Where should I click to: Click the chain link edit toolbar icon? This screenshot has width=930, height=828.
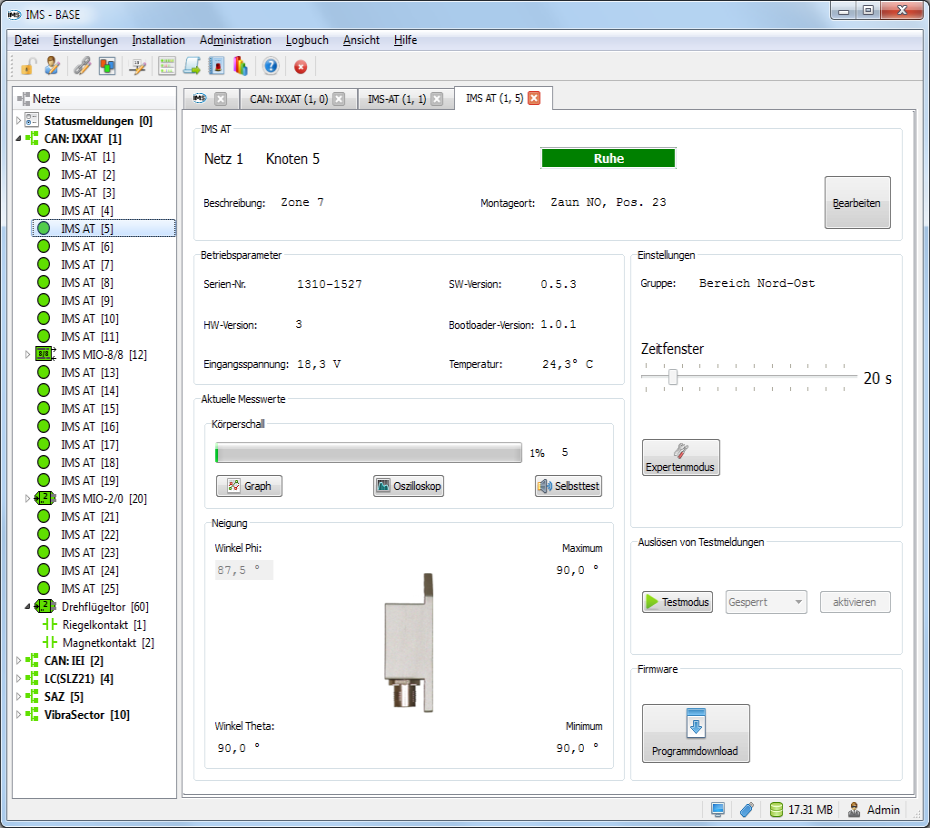point(83,67)
